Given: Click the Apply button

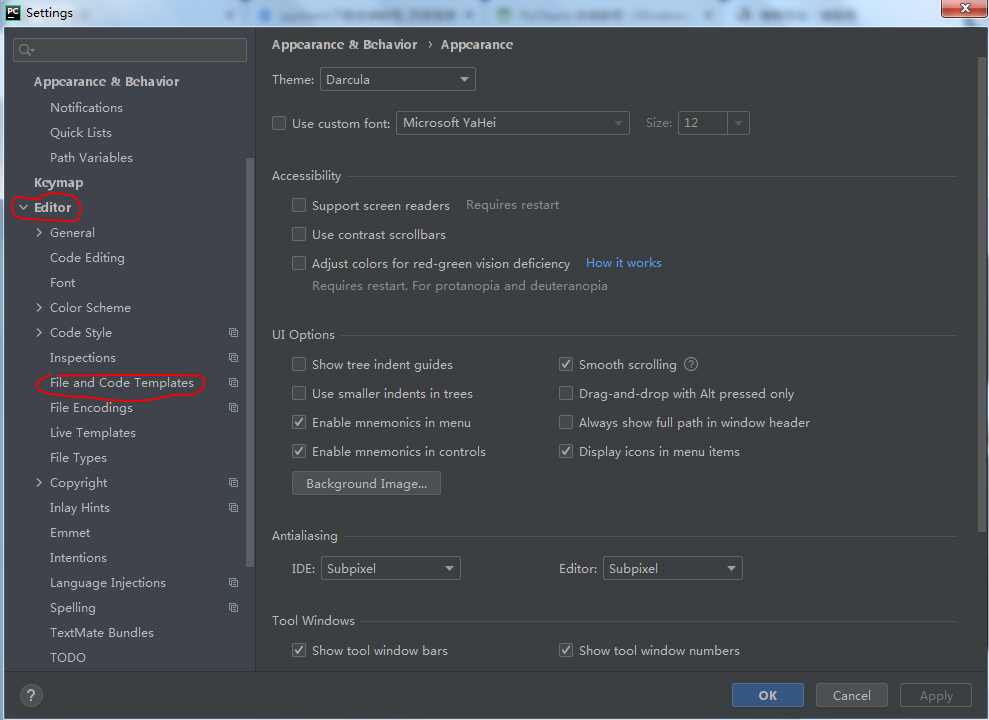Looking at the screenshot, I should pyautogui.click(x=936, y=695).
